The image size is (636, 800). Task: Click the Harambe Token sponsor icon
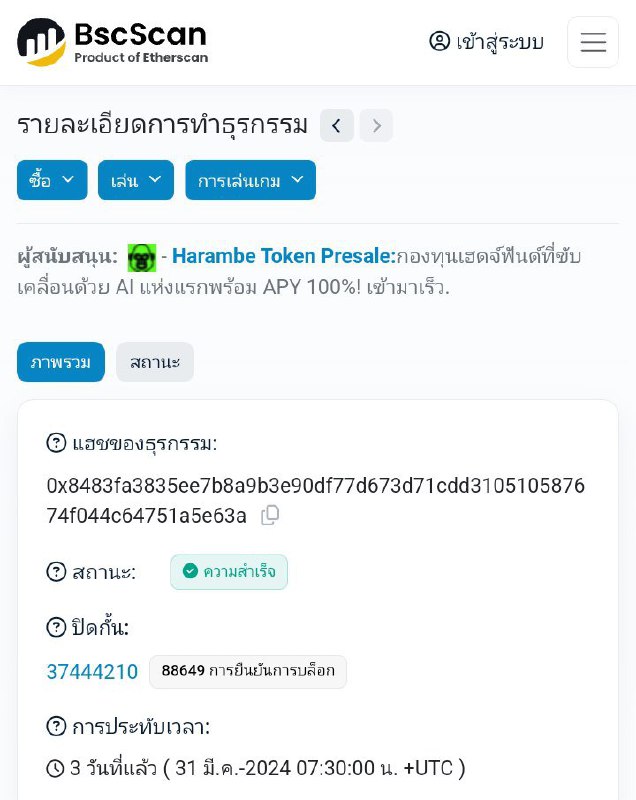(x=142, y=257)
